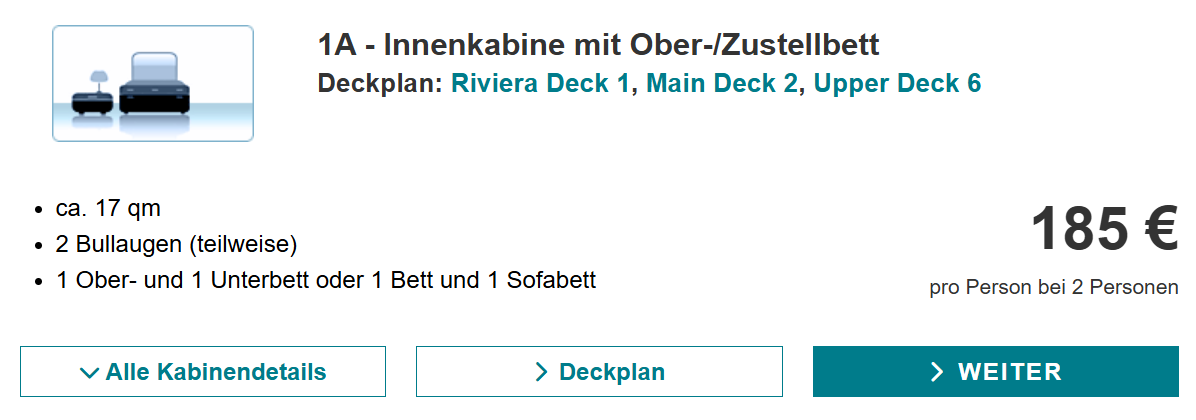Click the arrow icon beside WEITER
The height and width of the screenshot is (420, 1196).
pyautogui.click(x=937, y=372)
